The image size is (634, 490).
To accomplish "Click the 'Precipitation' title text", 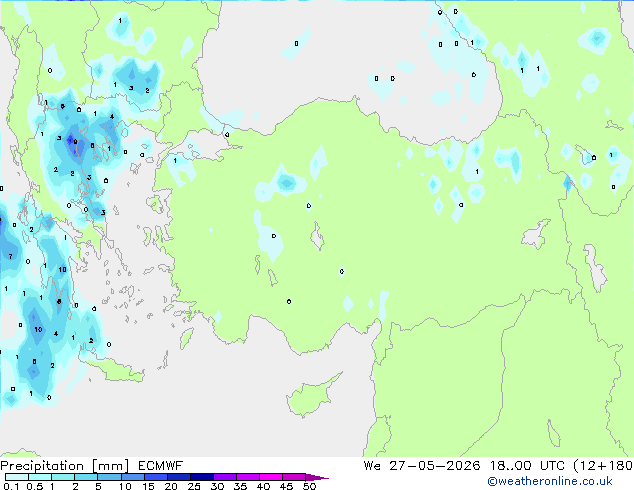I will coord(42,466).
